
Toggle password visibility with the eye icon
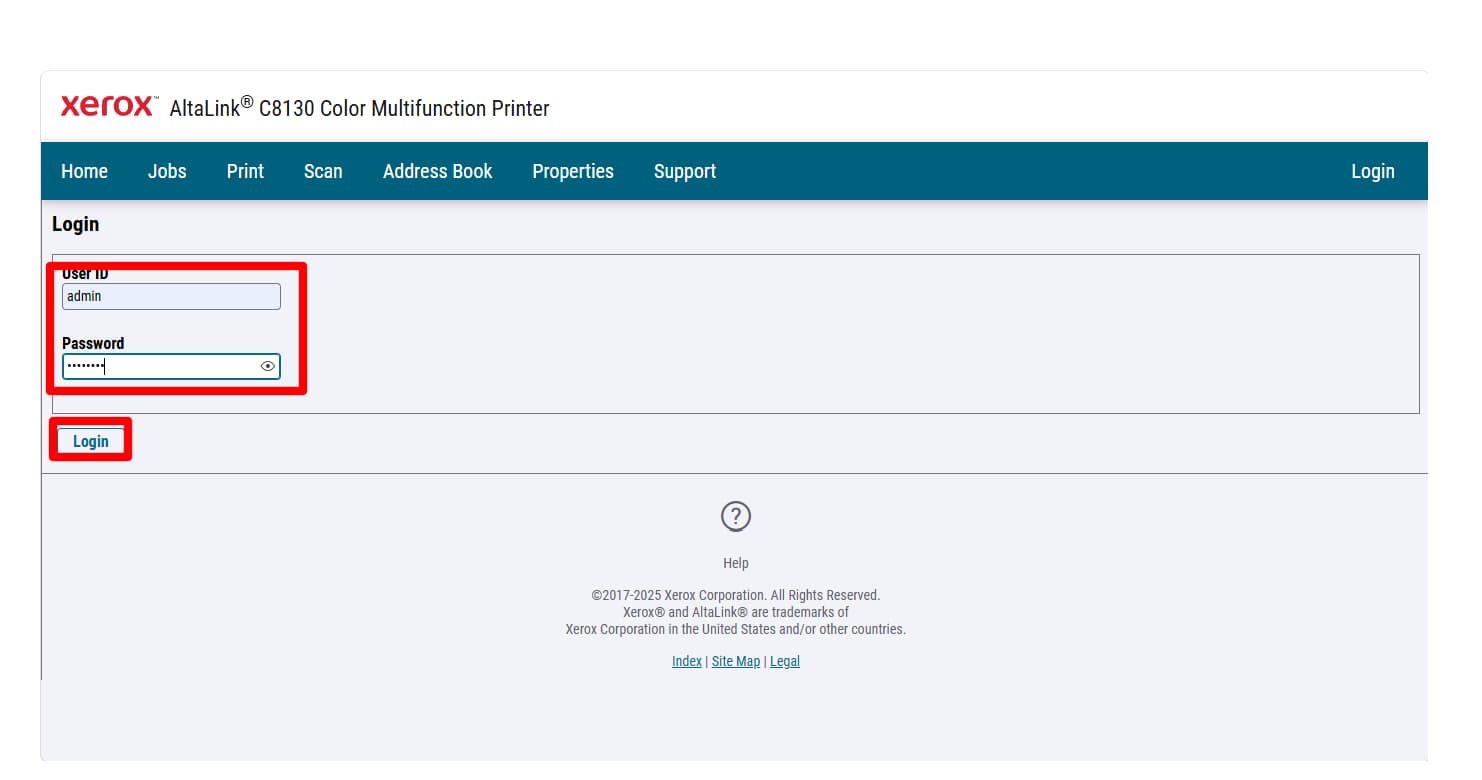click(x=267, y=366)
